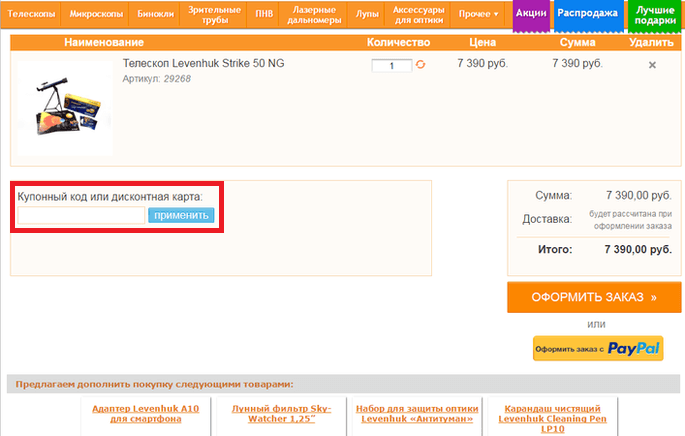685x436 pixels.
Task: Open the purple Акции tab
Action: (x=530, y=14)
